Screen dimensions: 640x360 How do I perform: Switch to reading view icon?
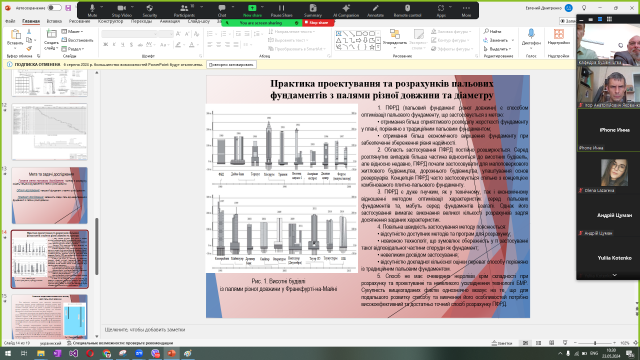(x=551, y=343)
